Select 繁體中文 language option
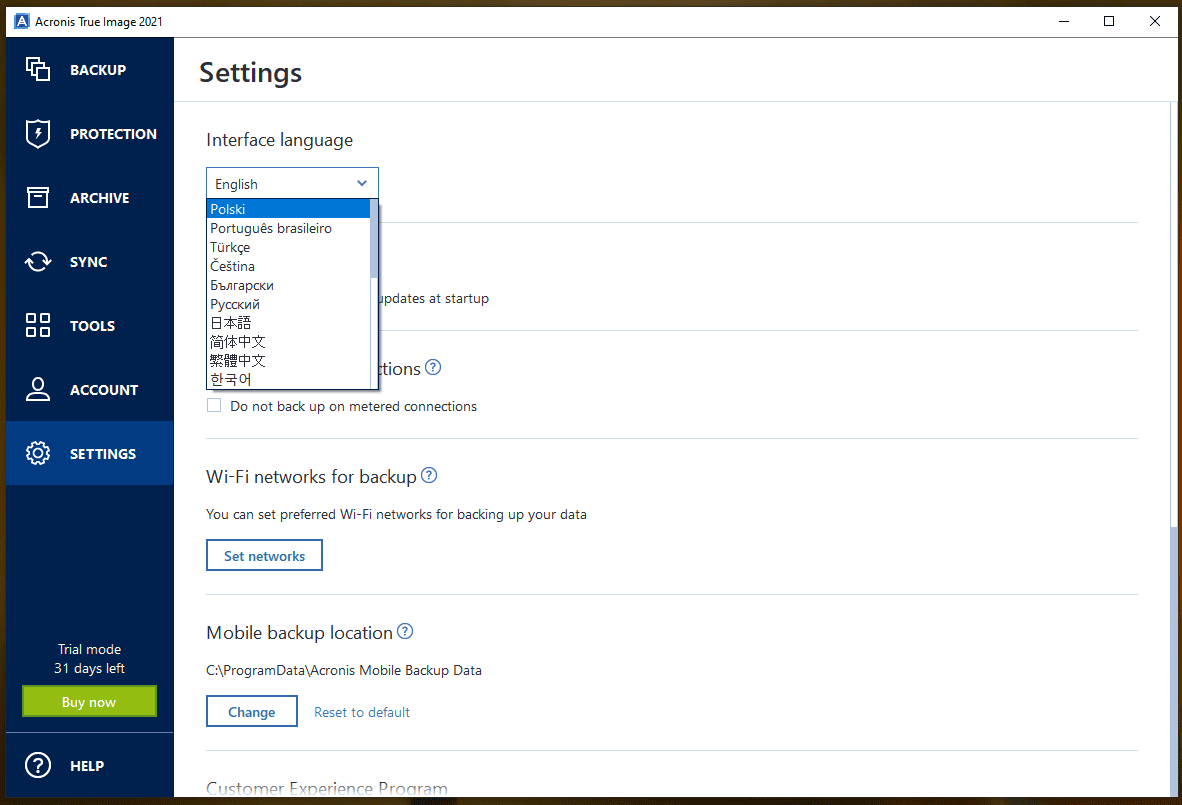Image resolution: width=1182 pixels, height=805 pixels. click(x=289, y=360)
